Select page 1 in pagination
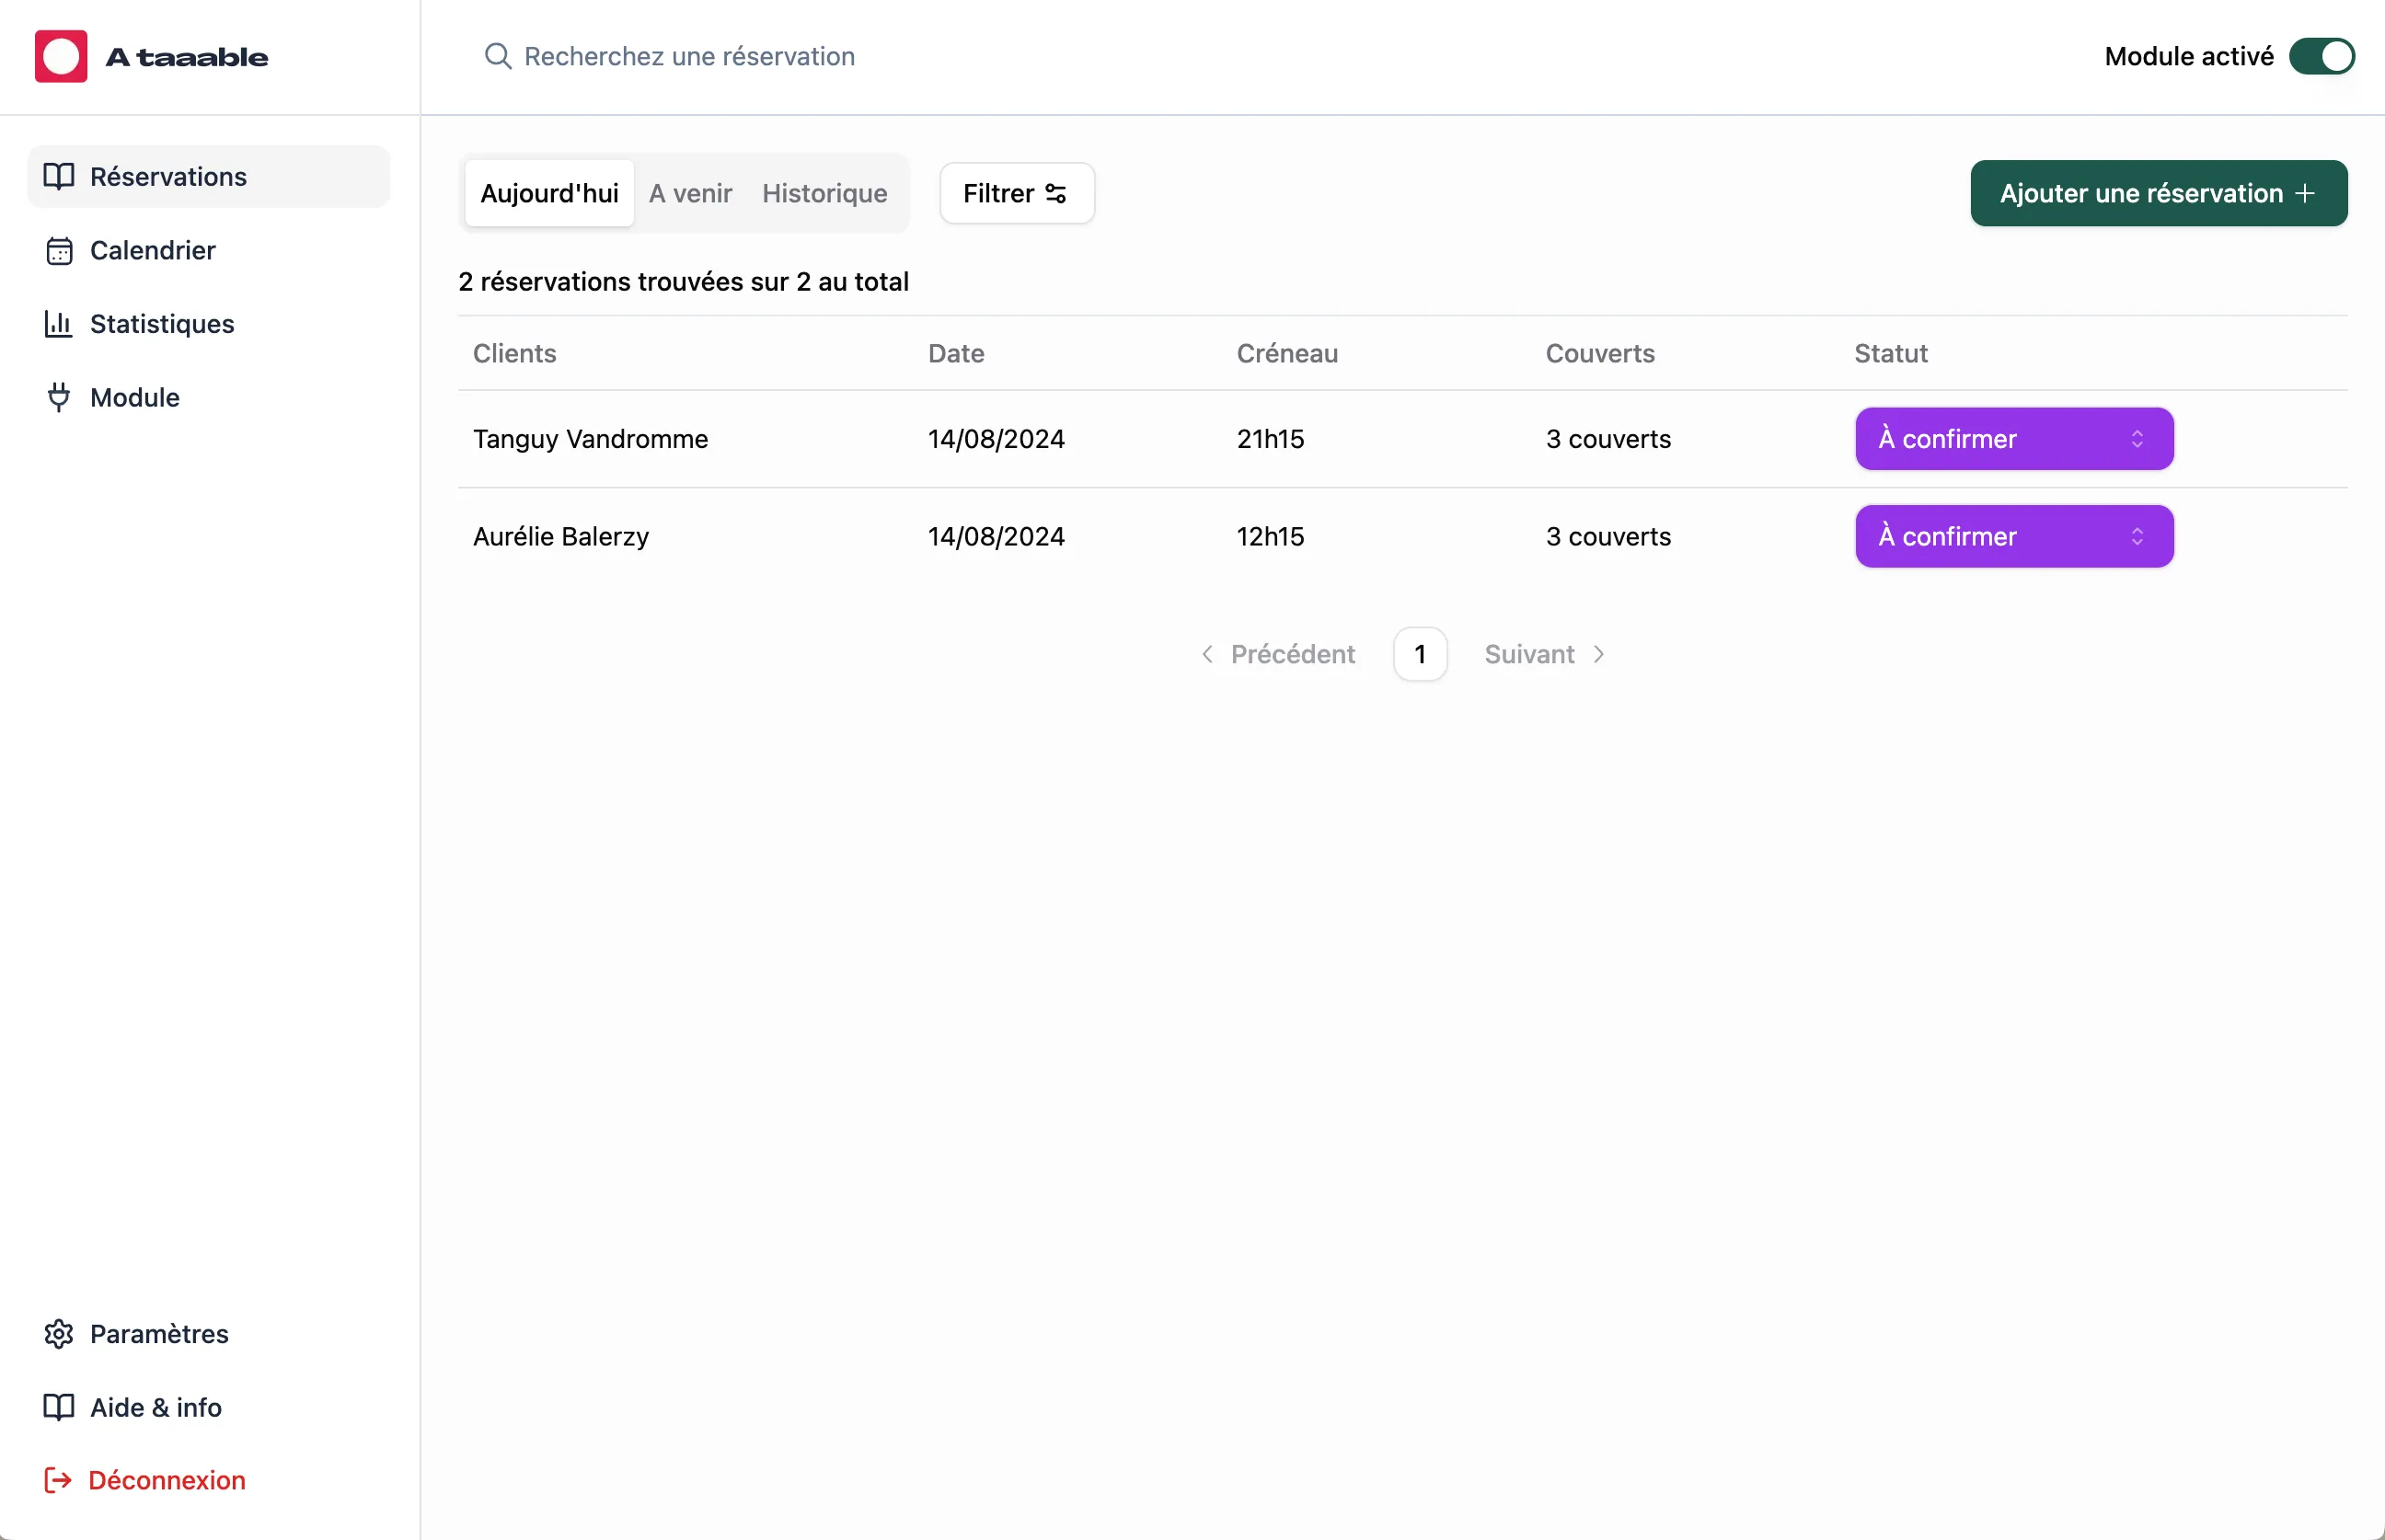2385x1540 pixels. (1420, 654)
